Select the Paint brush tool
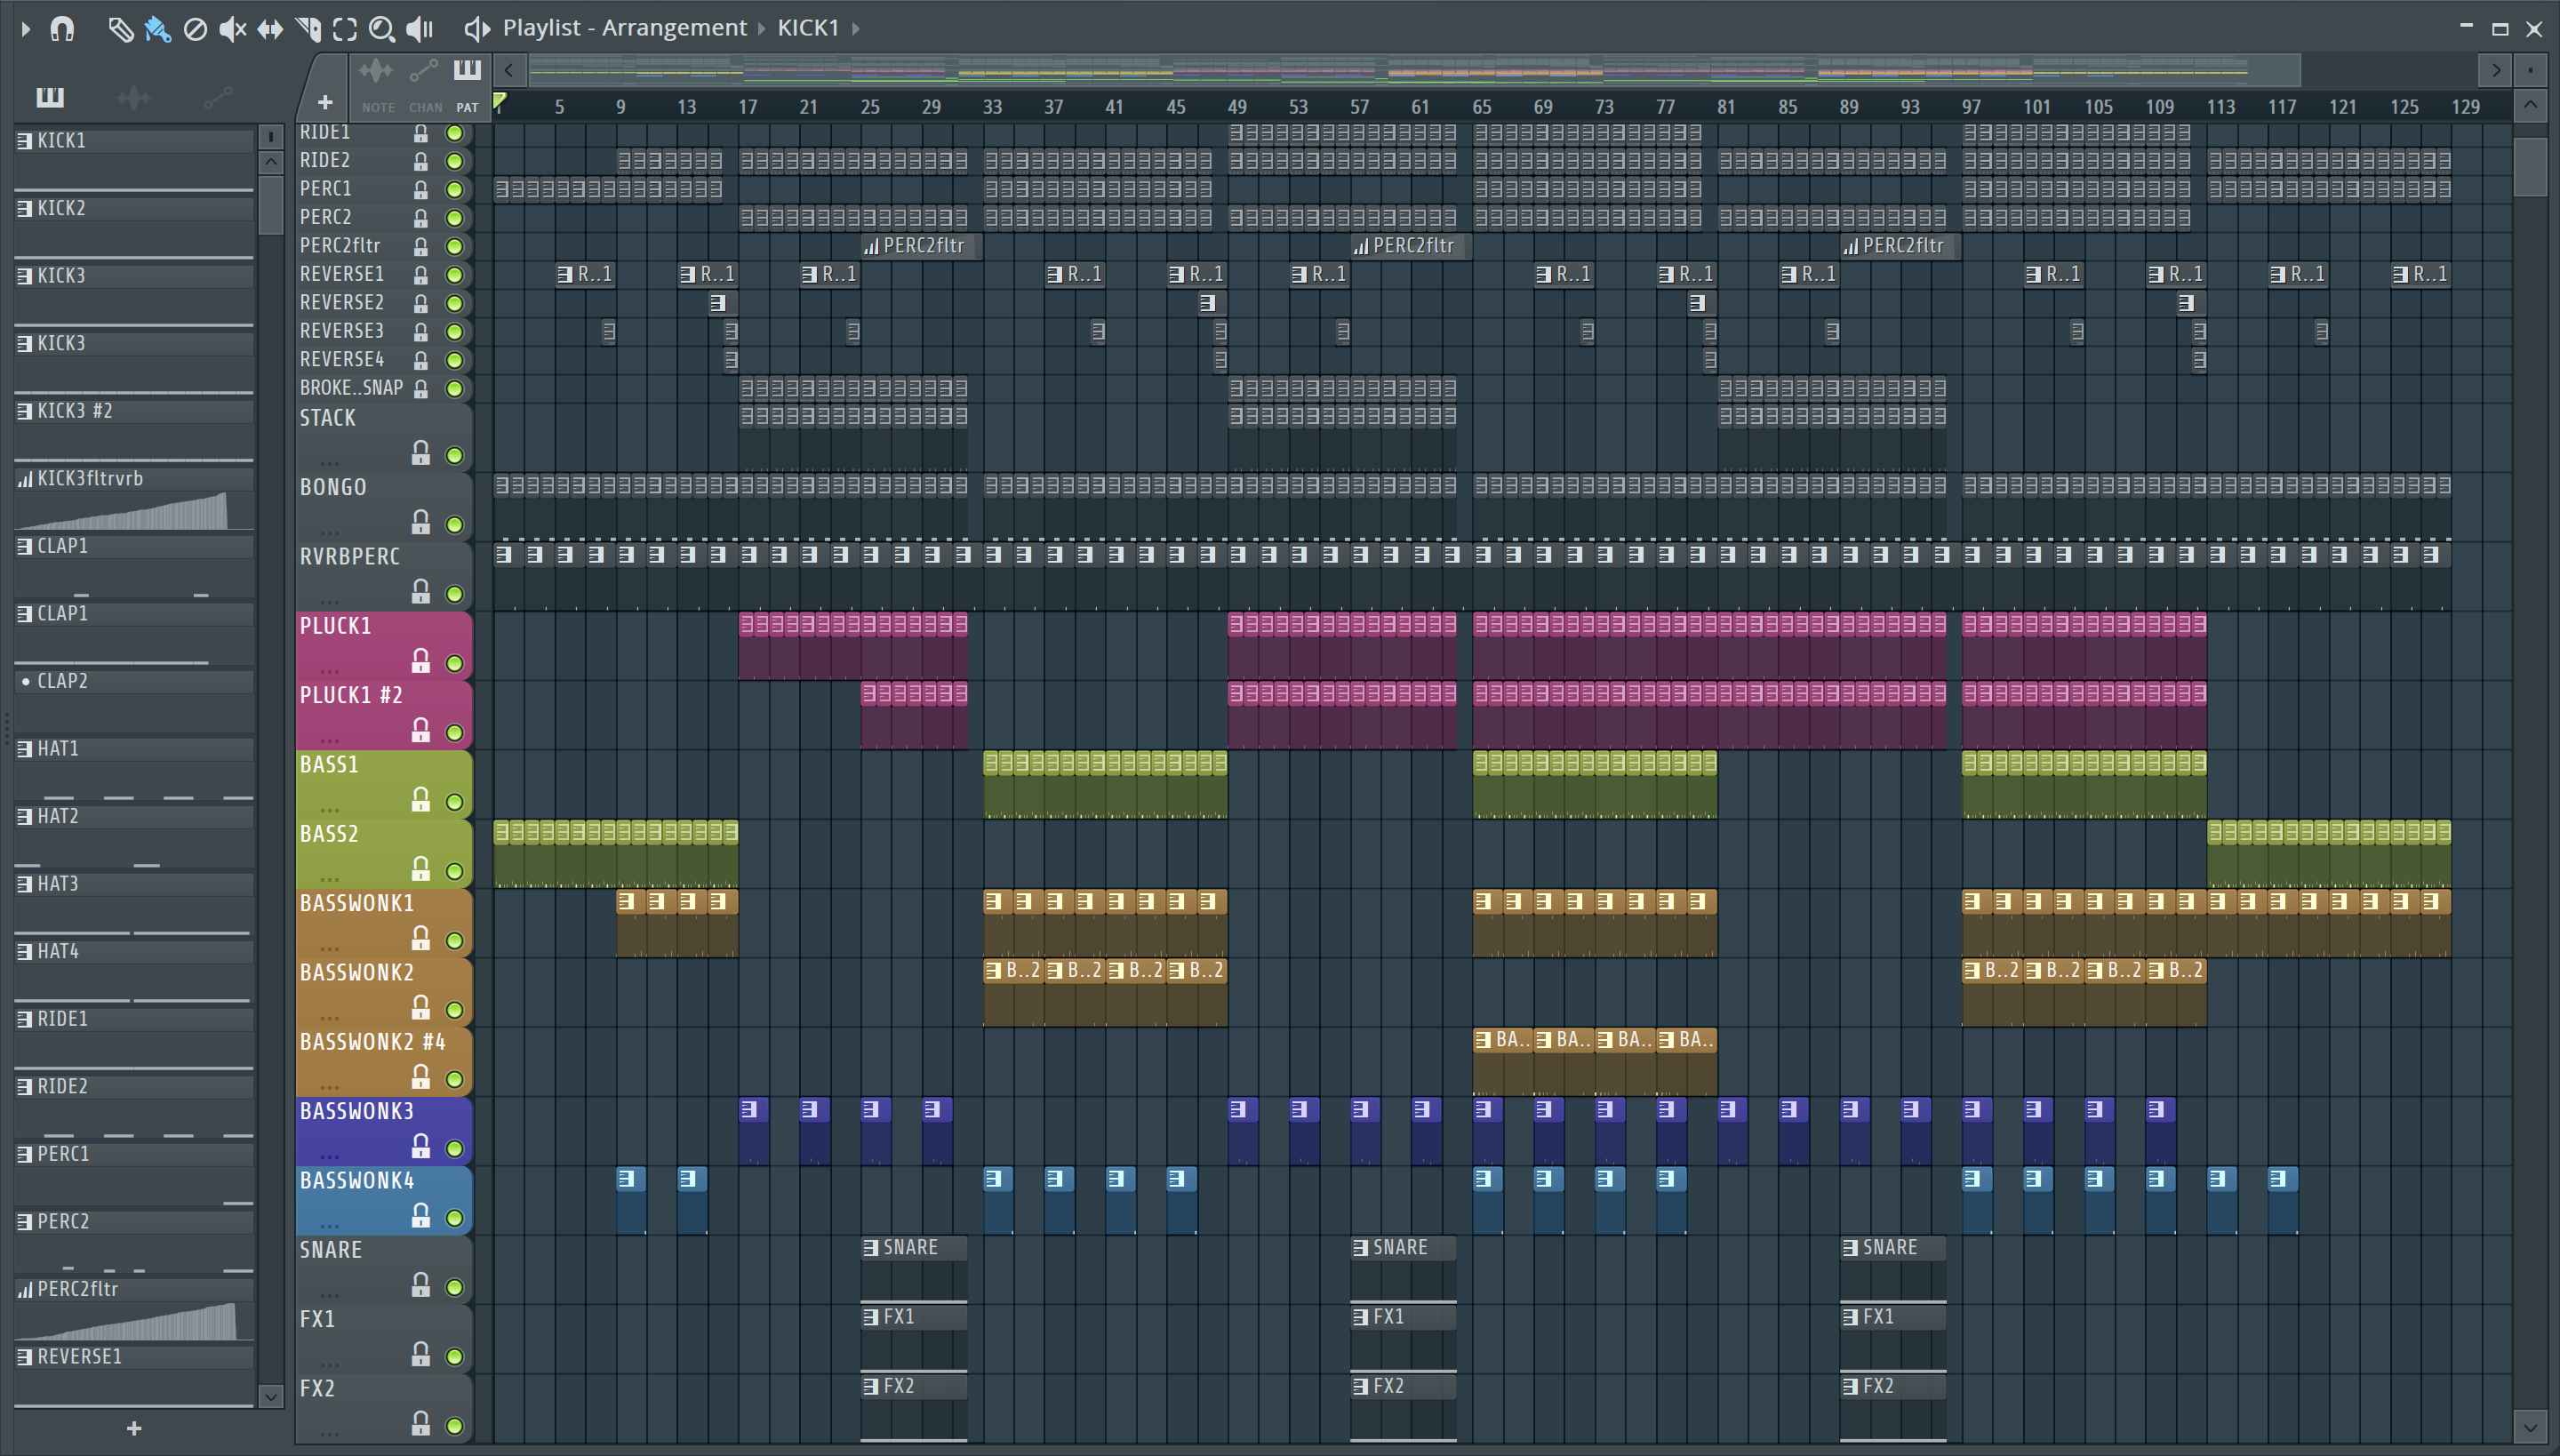The height and width of the screenshot is (1456, 2560). coord(157,29)
